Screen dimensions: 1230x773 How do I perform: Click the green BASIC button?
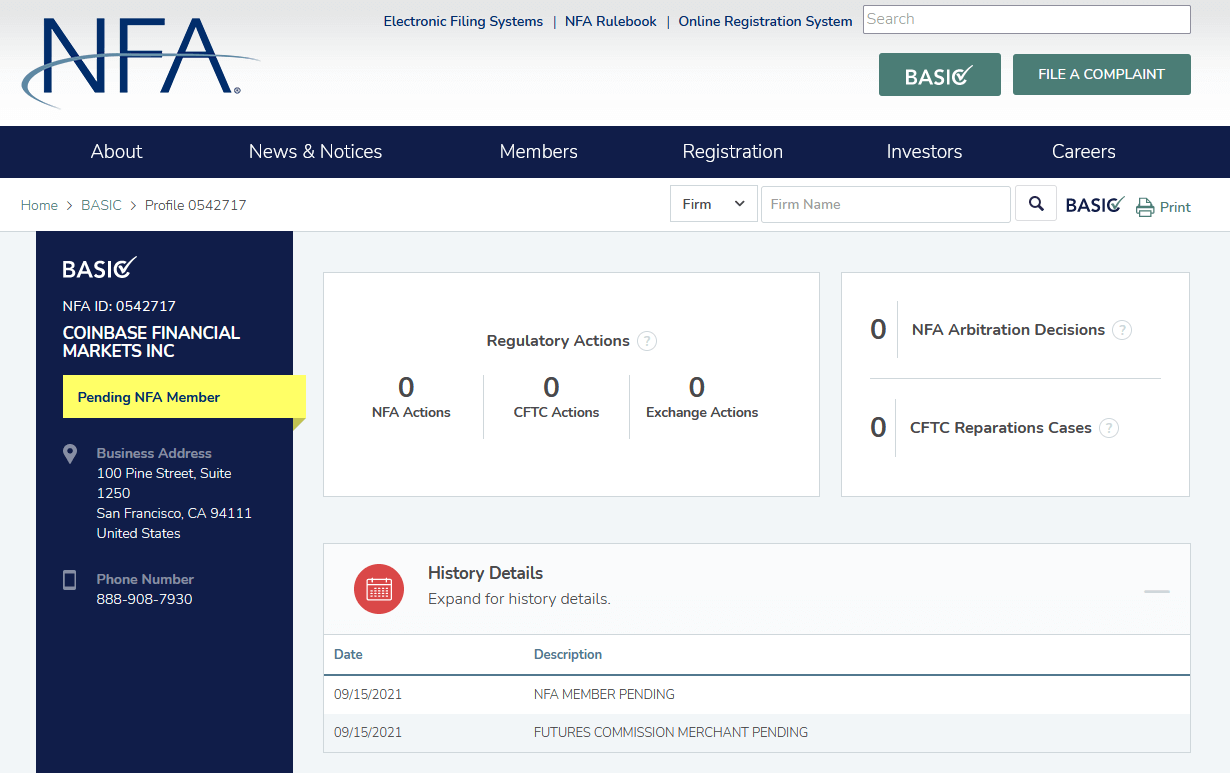[x=939, y=74]
